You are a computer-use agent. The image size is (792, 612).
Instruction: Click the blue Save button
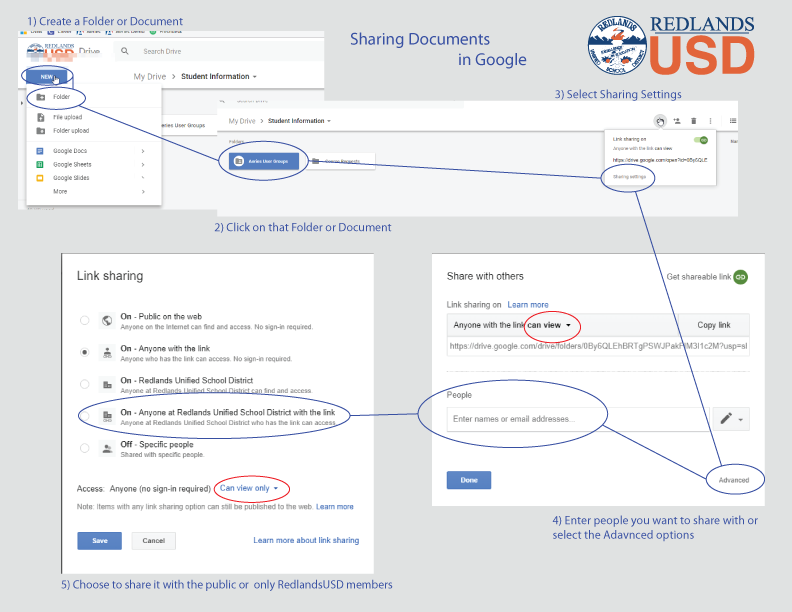(100, 541)
